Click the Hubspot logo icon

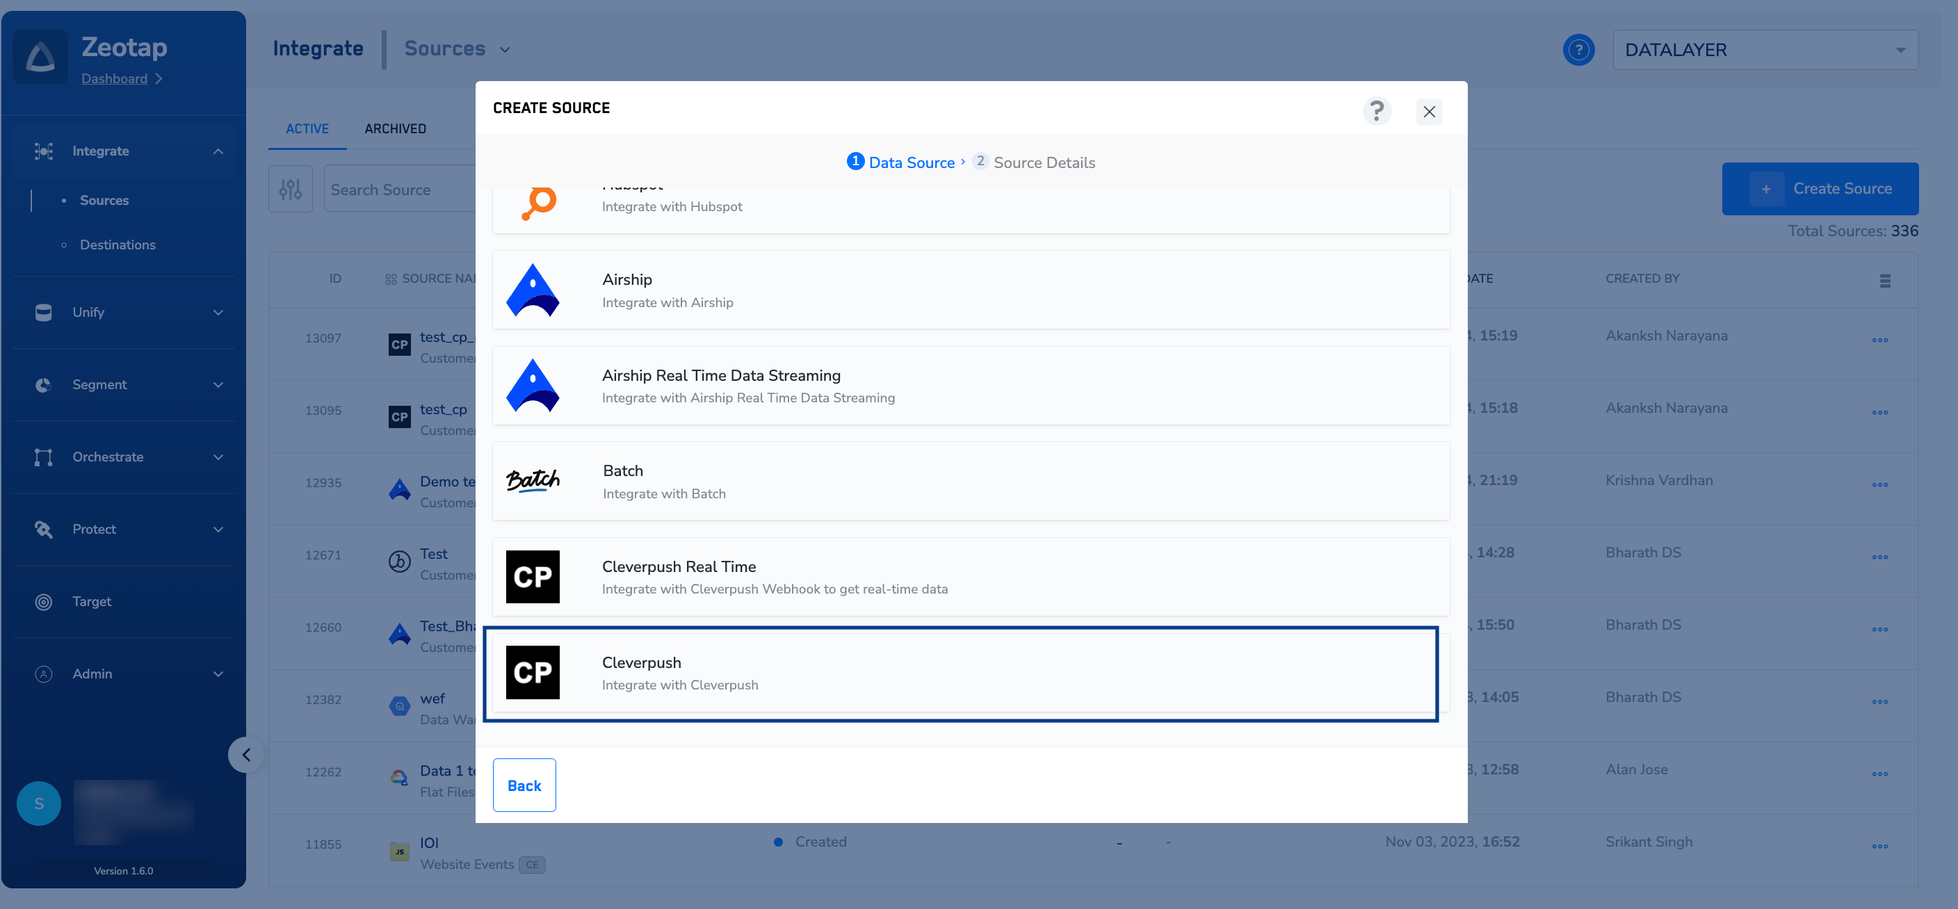[539, 203]
